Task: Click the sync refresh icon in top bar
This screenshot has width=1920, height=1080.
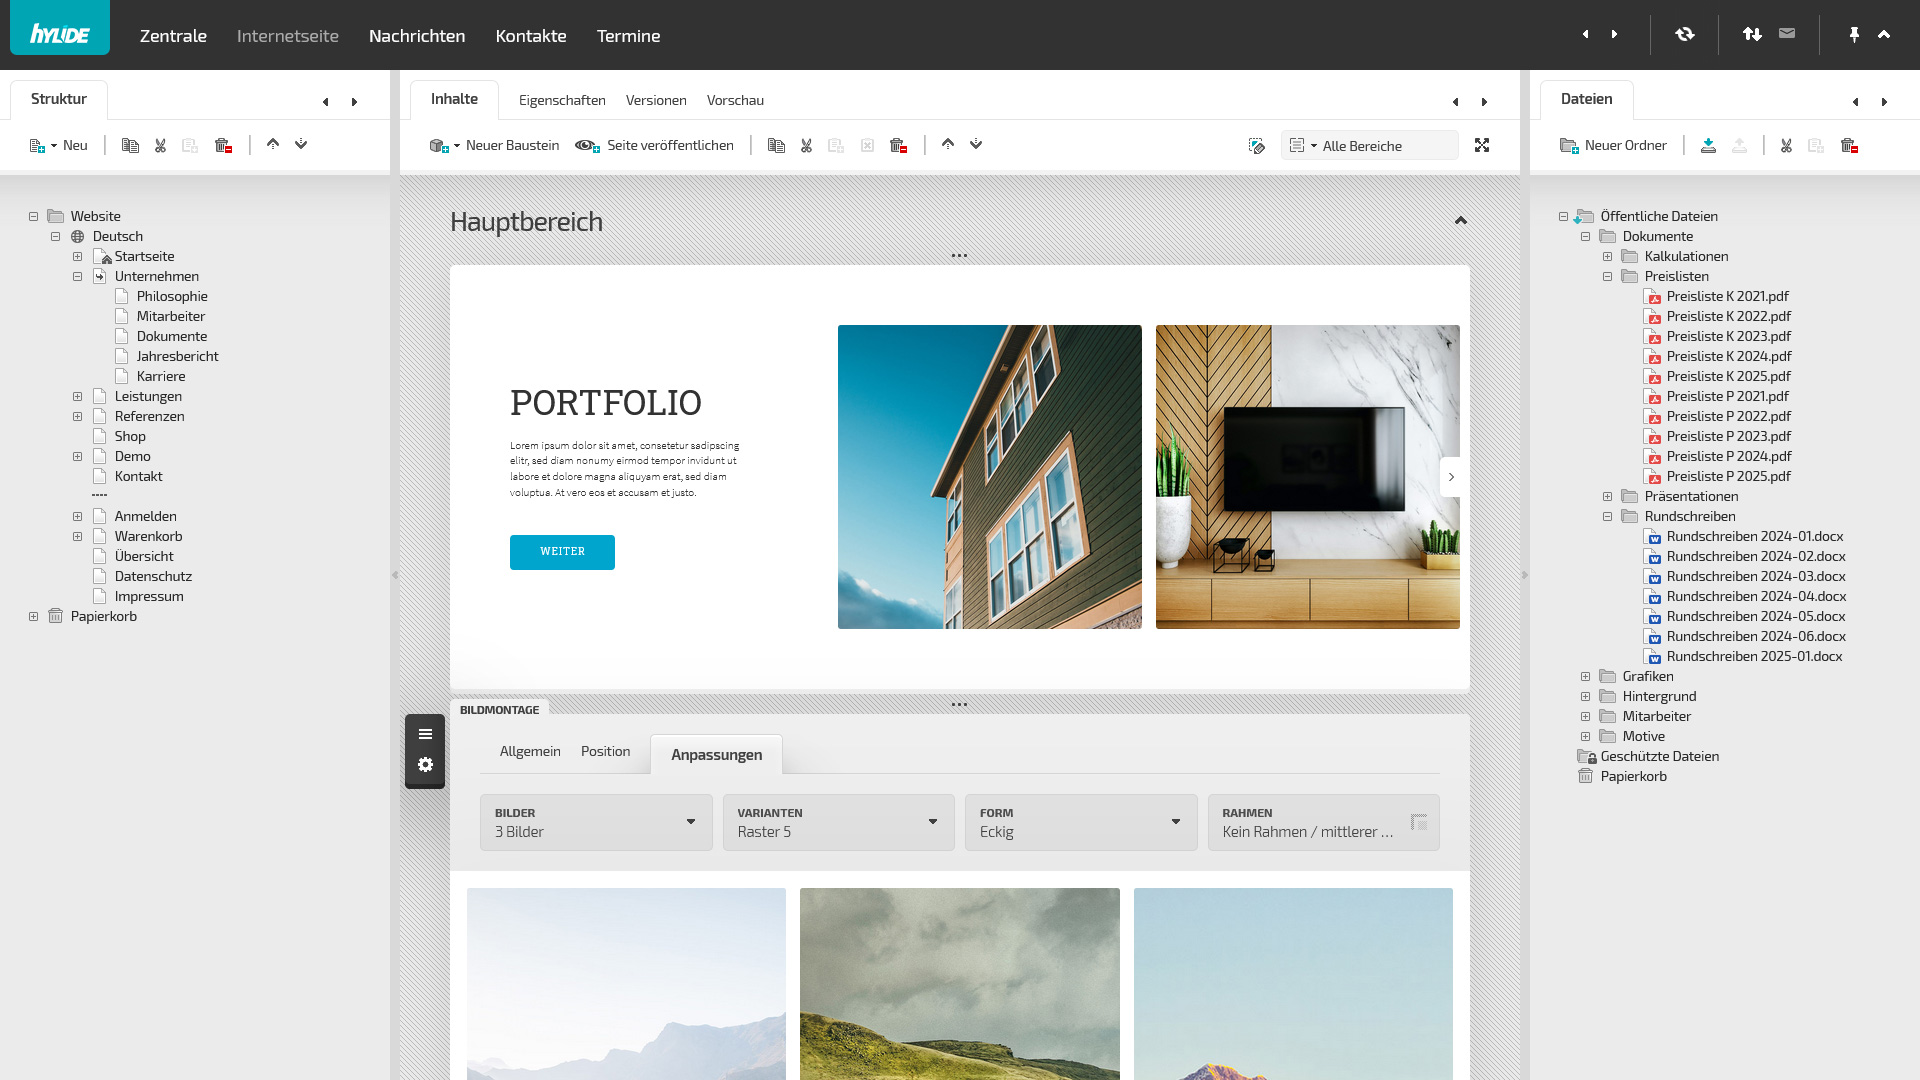Action: coord(1685,35)
